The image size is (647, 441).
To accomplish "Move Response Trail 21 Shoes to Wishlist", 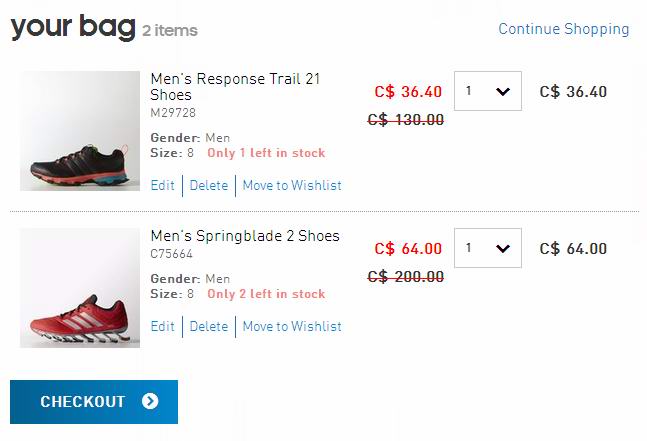I will tap(292, 185).
